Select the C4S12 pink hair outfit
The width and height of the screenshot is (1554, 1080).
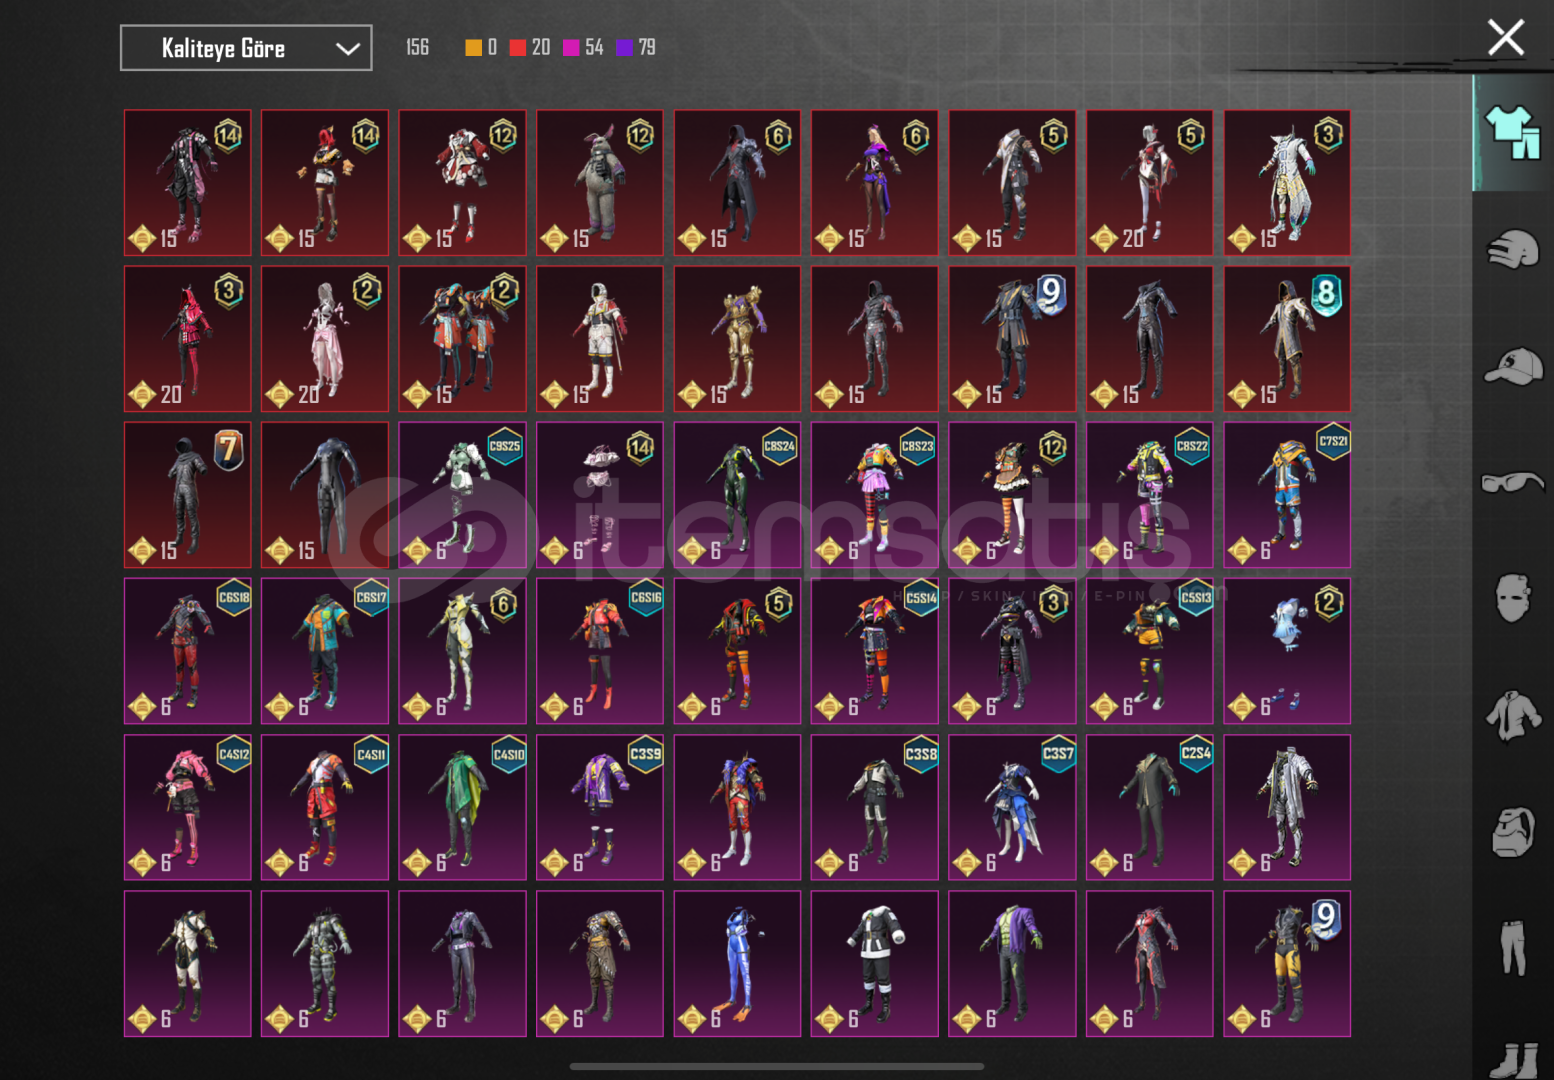pos(187,807)
